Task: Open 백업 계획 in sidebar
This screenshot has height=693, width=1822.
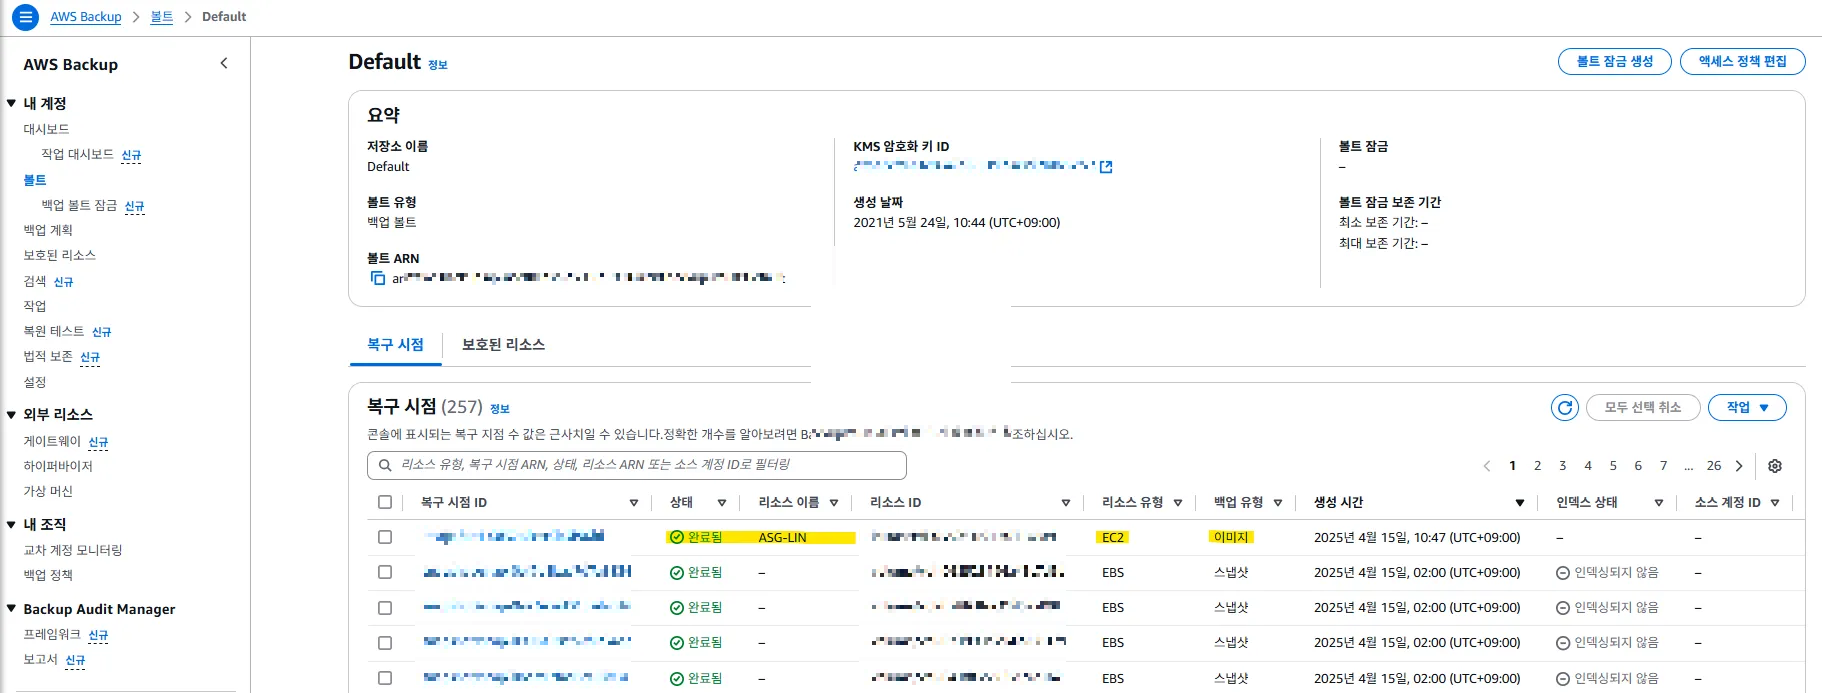Action: [x=48, y=230]
